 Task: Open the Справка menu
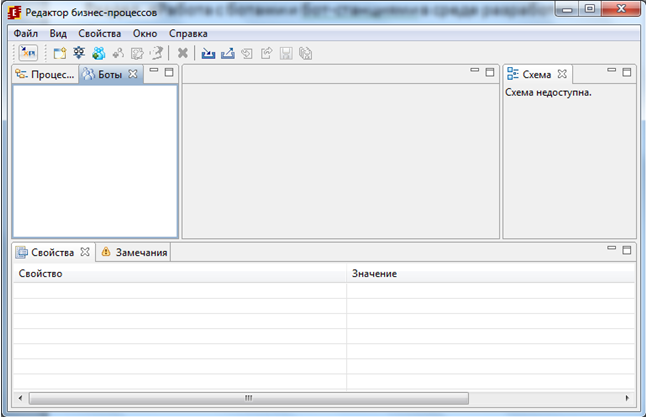point(188,33)
